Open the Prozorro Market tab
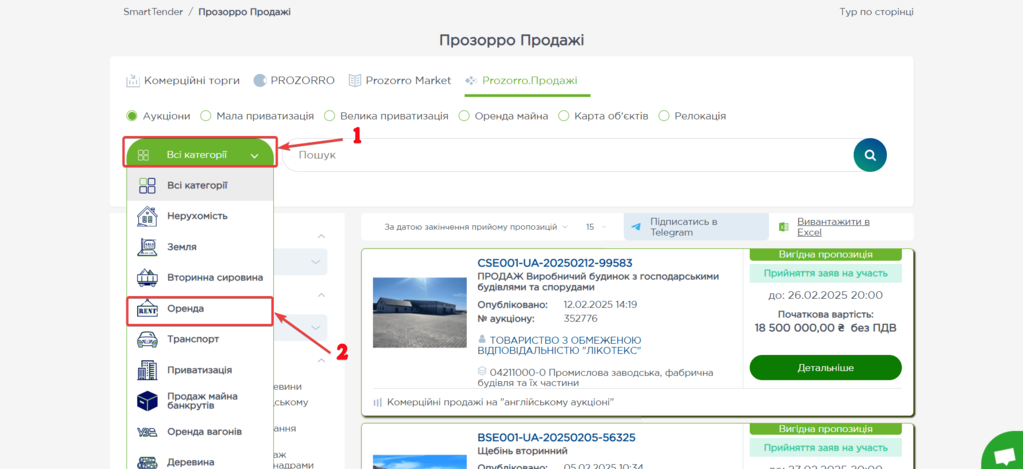Image resolution: width=1023 pixels, height=469 pixels. tap(400, 80)
